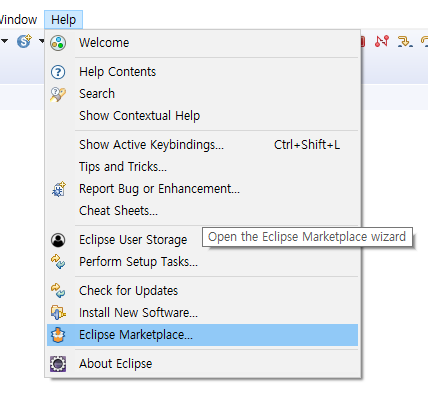428x398 pixels.
Task: Click the yellow step arrow toolbar icon
Action: coord(405,42)
